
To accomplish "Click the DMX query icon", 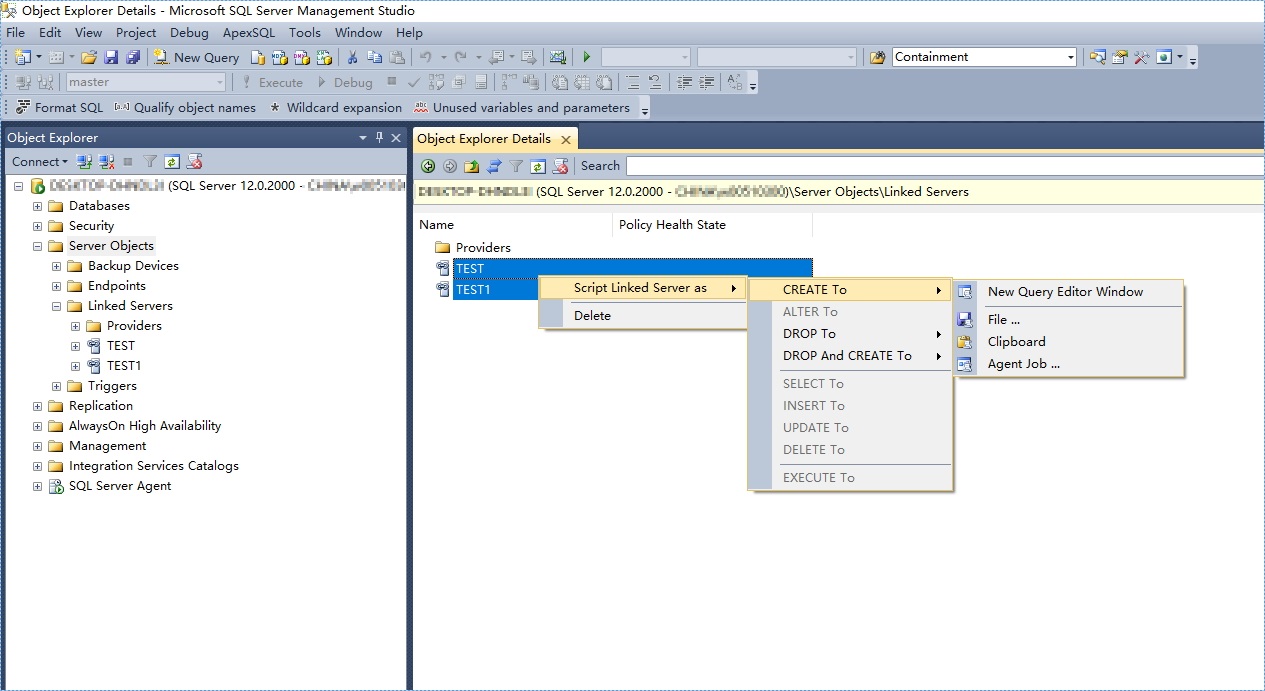I will pos(301,57).
